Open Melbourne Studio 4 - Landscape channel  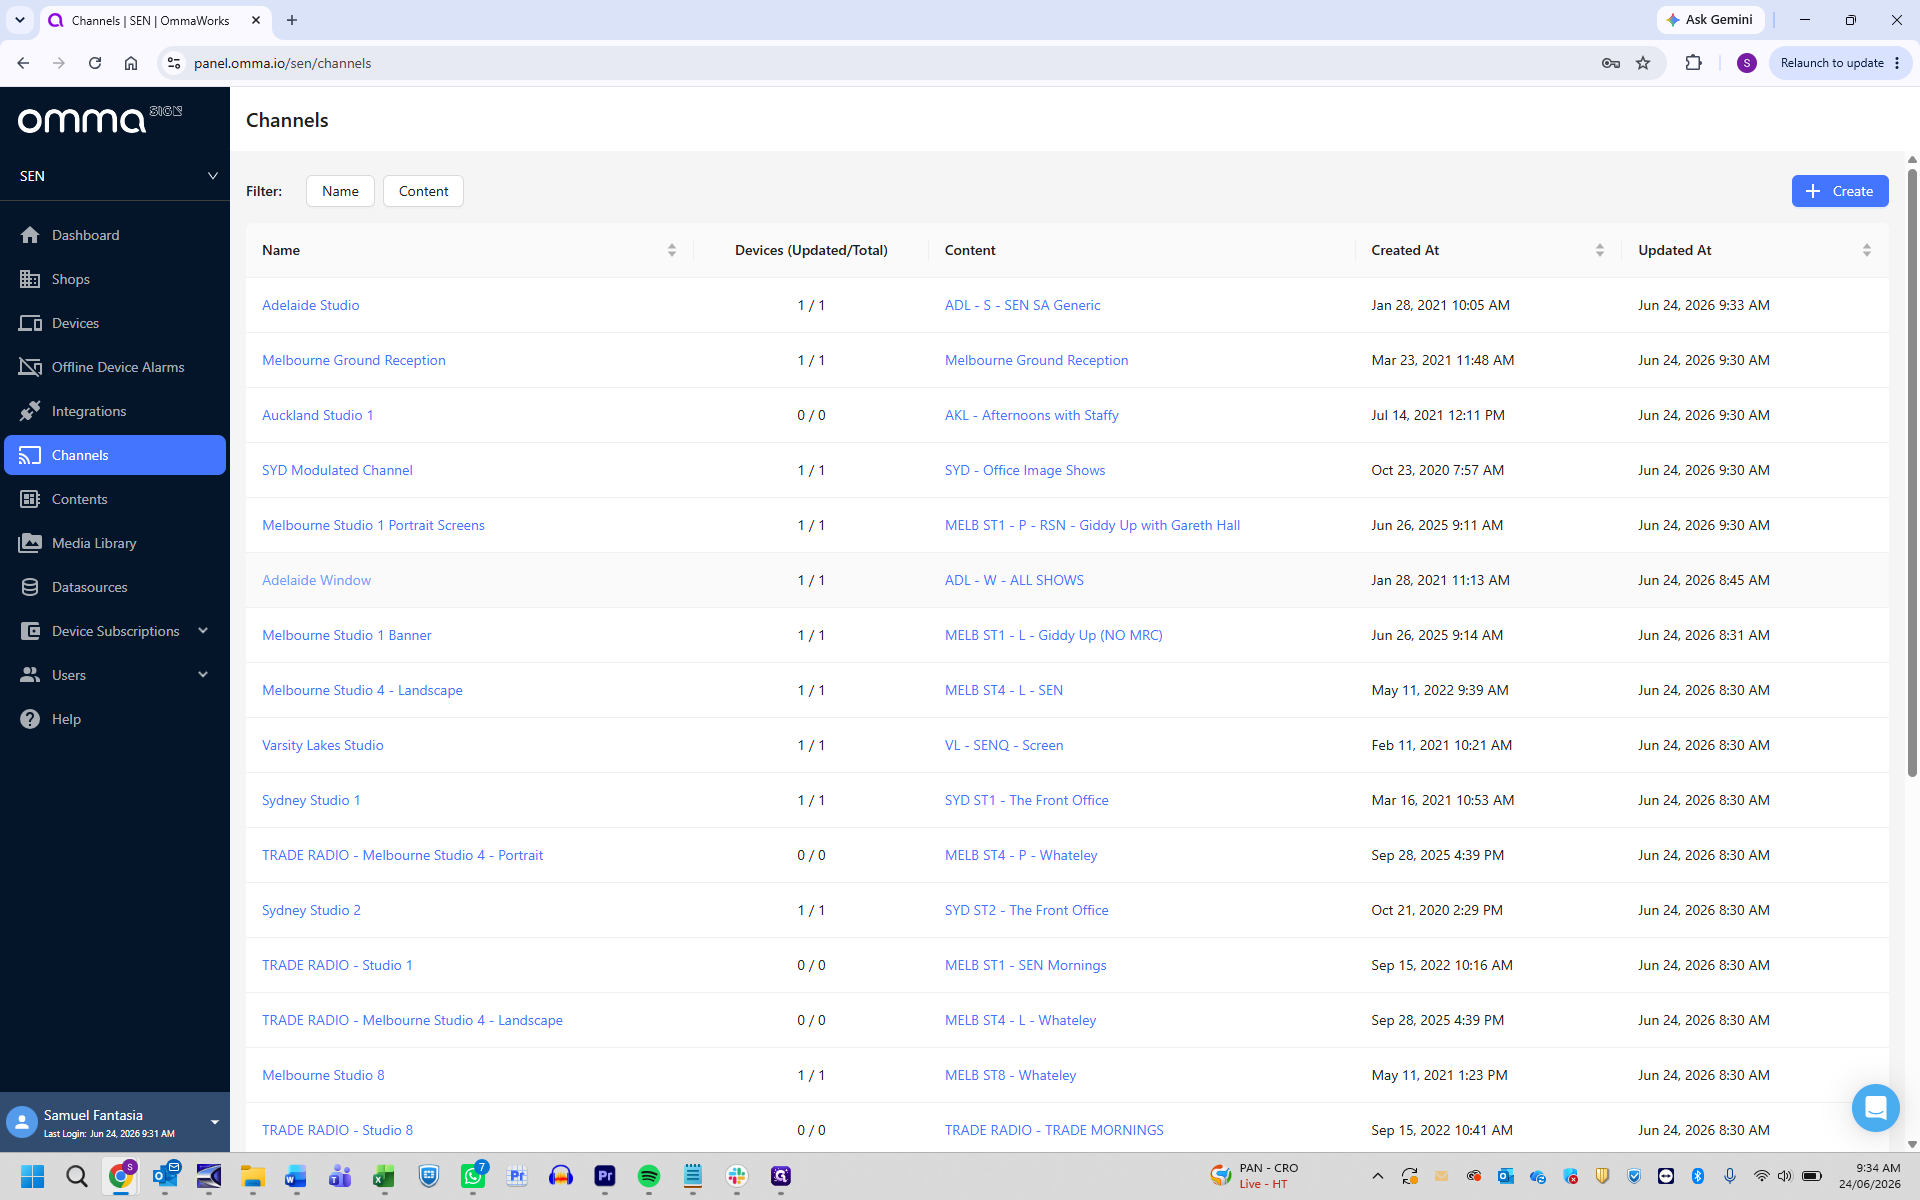[362, 690]
